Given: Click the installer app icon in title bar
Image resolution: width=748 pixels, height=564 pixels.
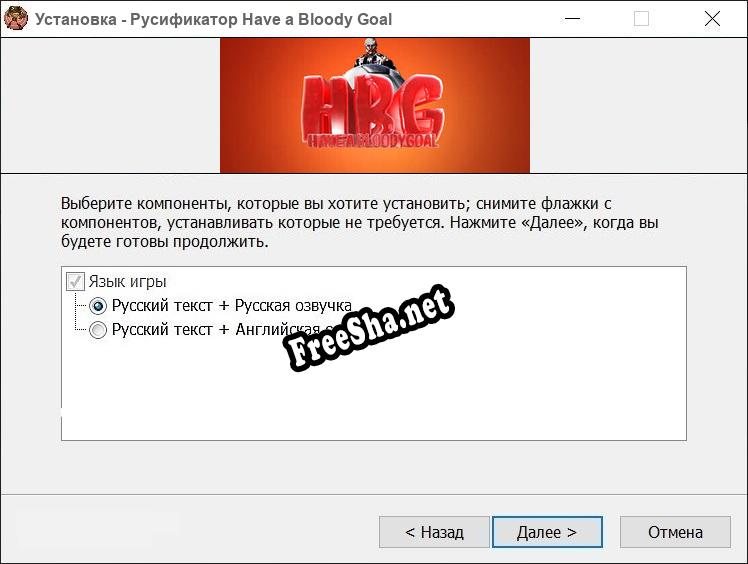Looking at the screenshot, I should tap(16, 19).
